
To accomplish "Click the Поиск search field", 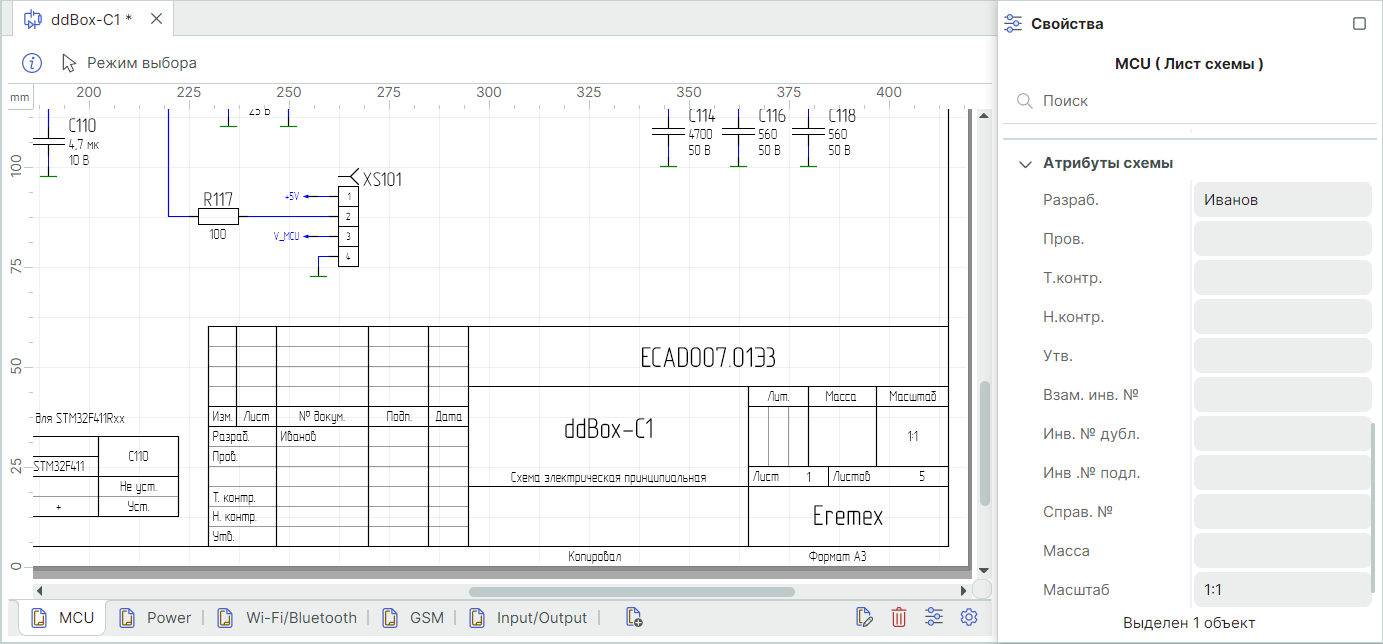I will 1190,101.
